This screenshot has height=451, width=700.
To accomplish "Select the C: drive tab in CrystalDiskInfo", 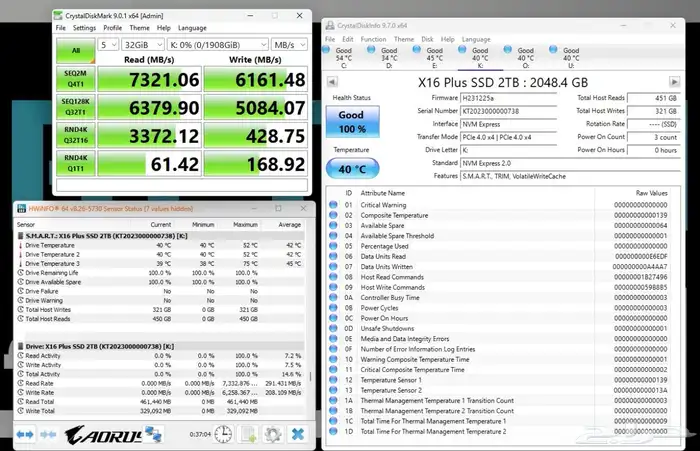I will [344, 58].
